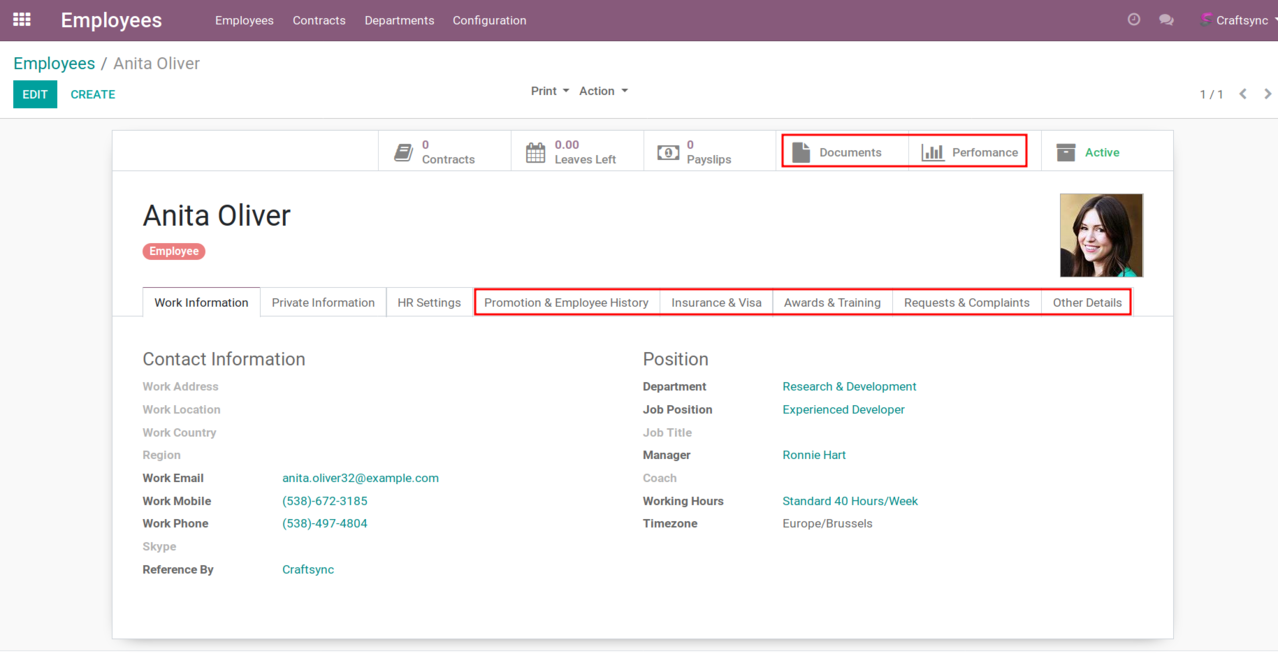
Task: Open the Departments menu
Action: (399, 20)
